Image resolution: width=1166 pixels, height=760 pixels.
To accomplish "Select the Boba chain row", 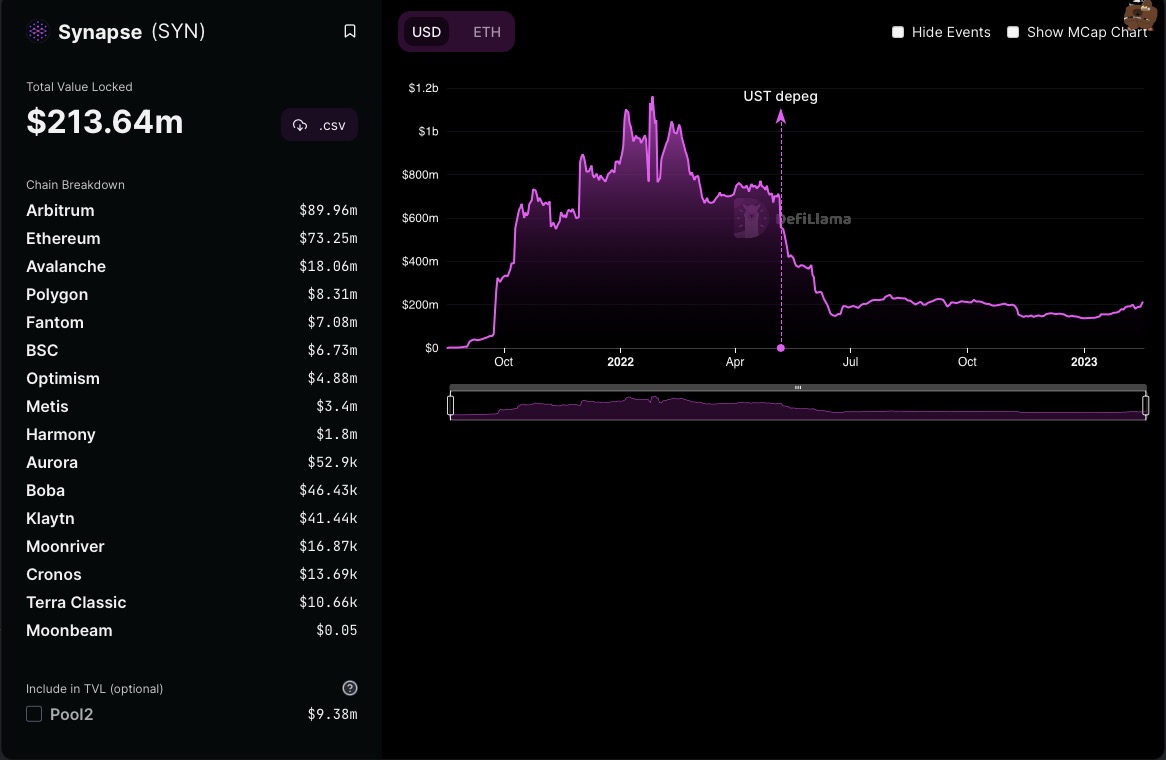I will coord(192,491).
